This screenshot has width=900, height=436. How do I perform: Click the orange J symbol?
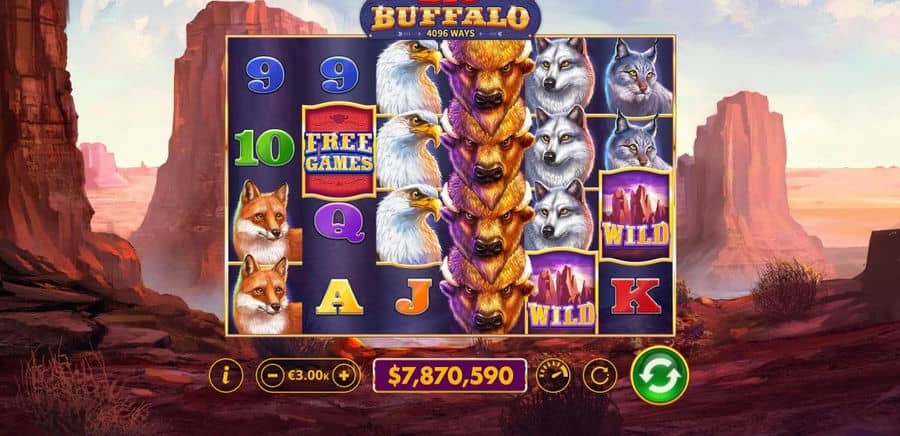pos(413,296)
